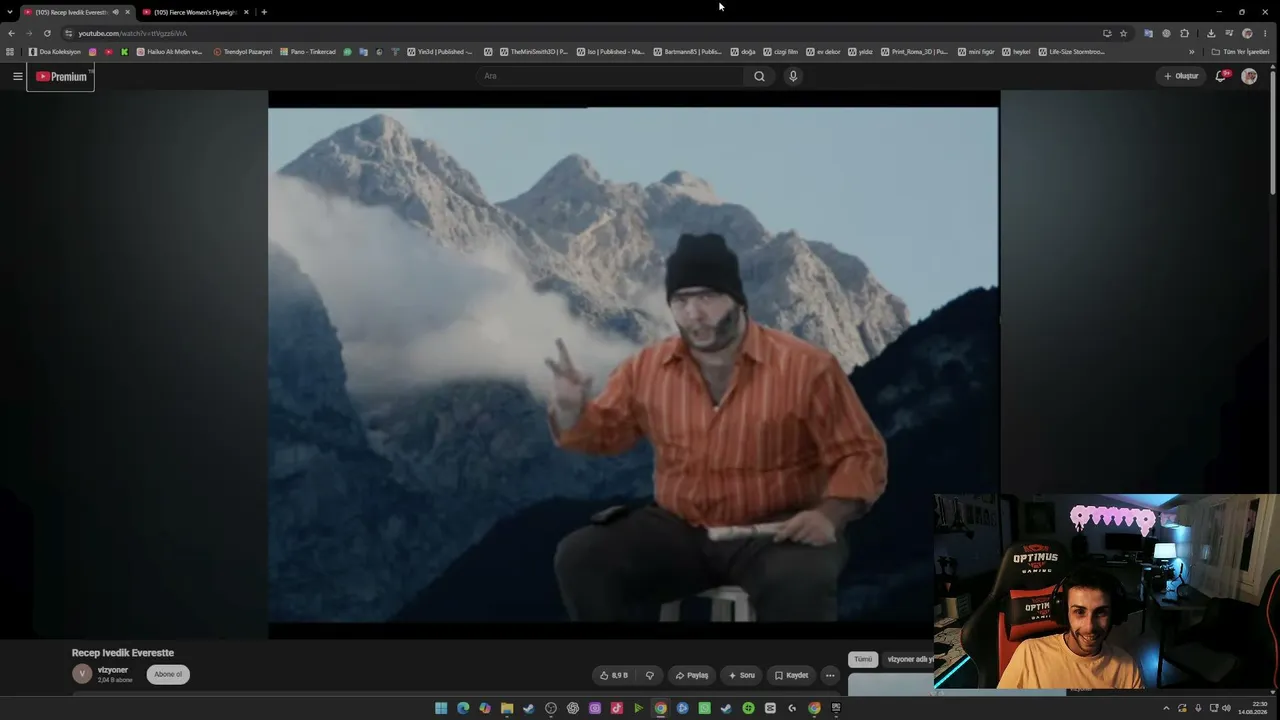Select the Tümü filter chip
This screenshot has height=720, width=1280.
tap(863, 659)
